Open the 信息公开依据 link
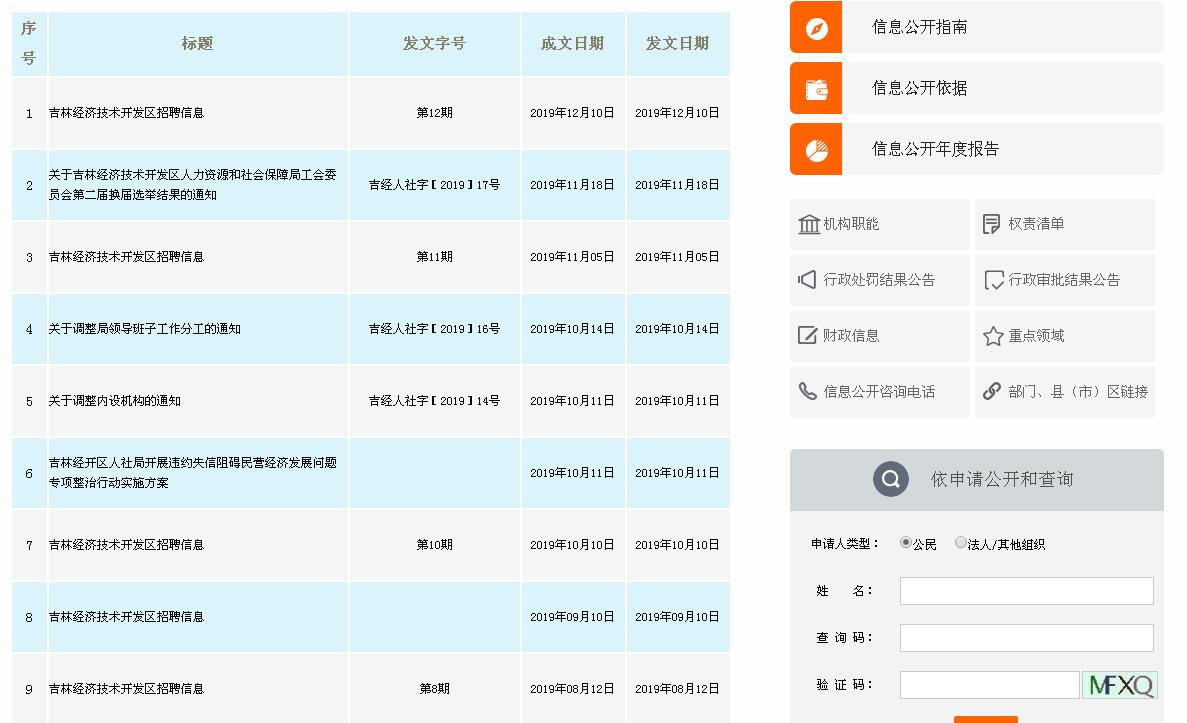The height and width of the screenshot is (723, 1187). click(x=919, y=88)
